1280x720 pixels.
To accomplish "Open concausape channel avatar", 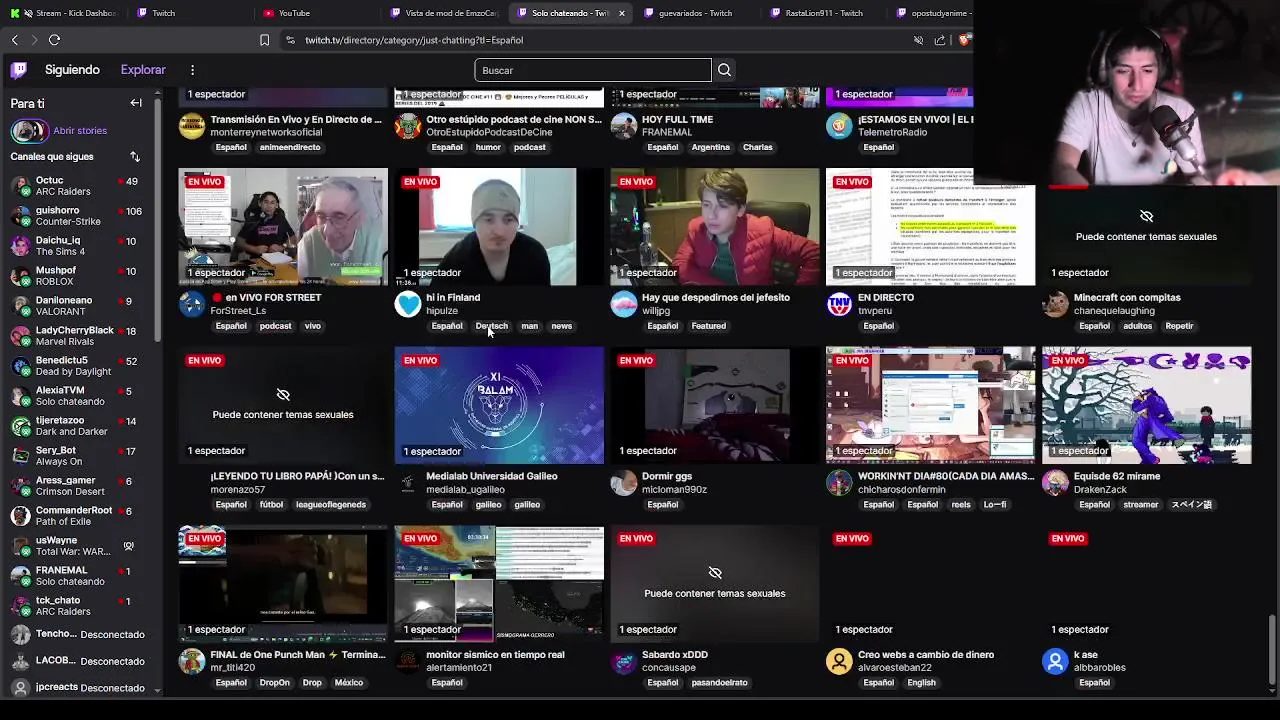I will click(x=624, y=661).
